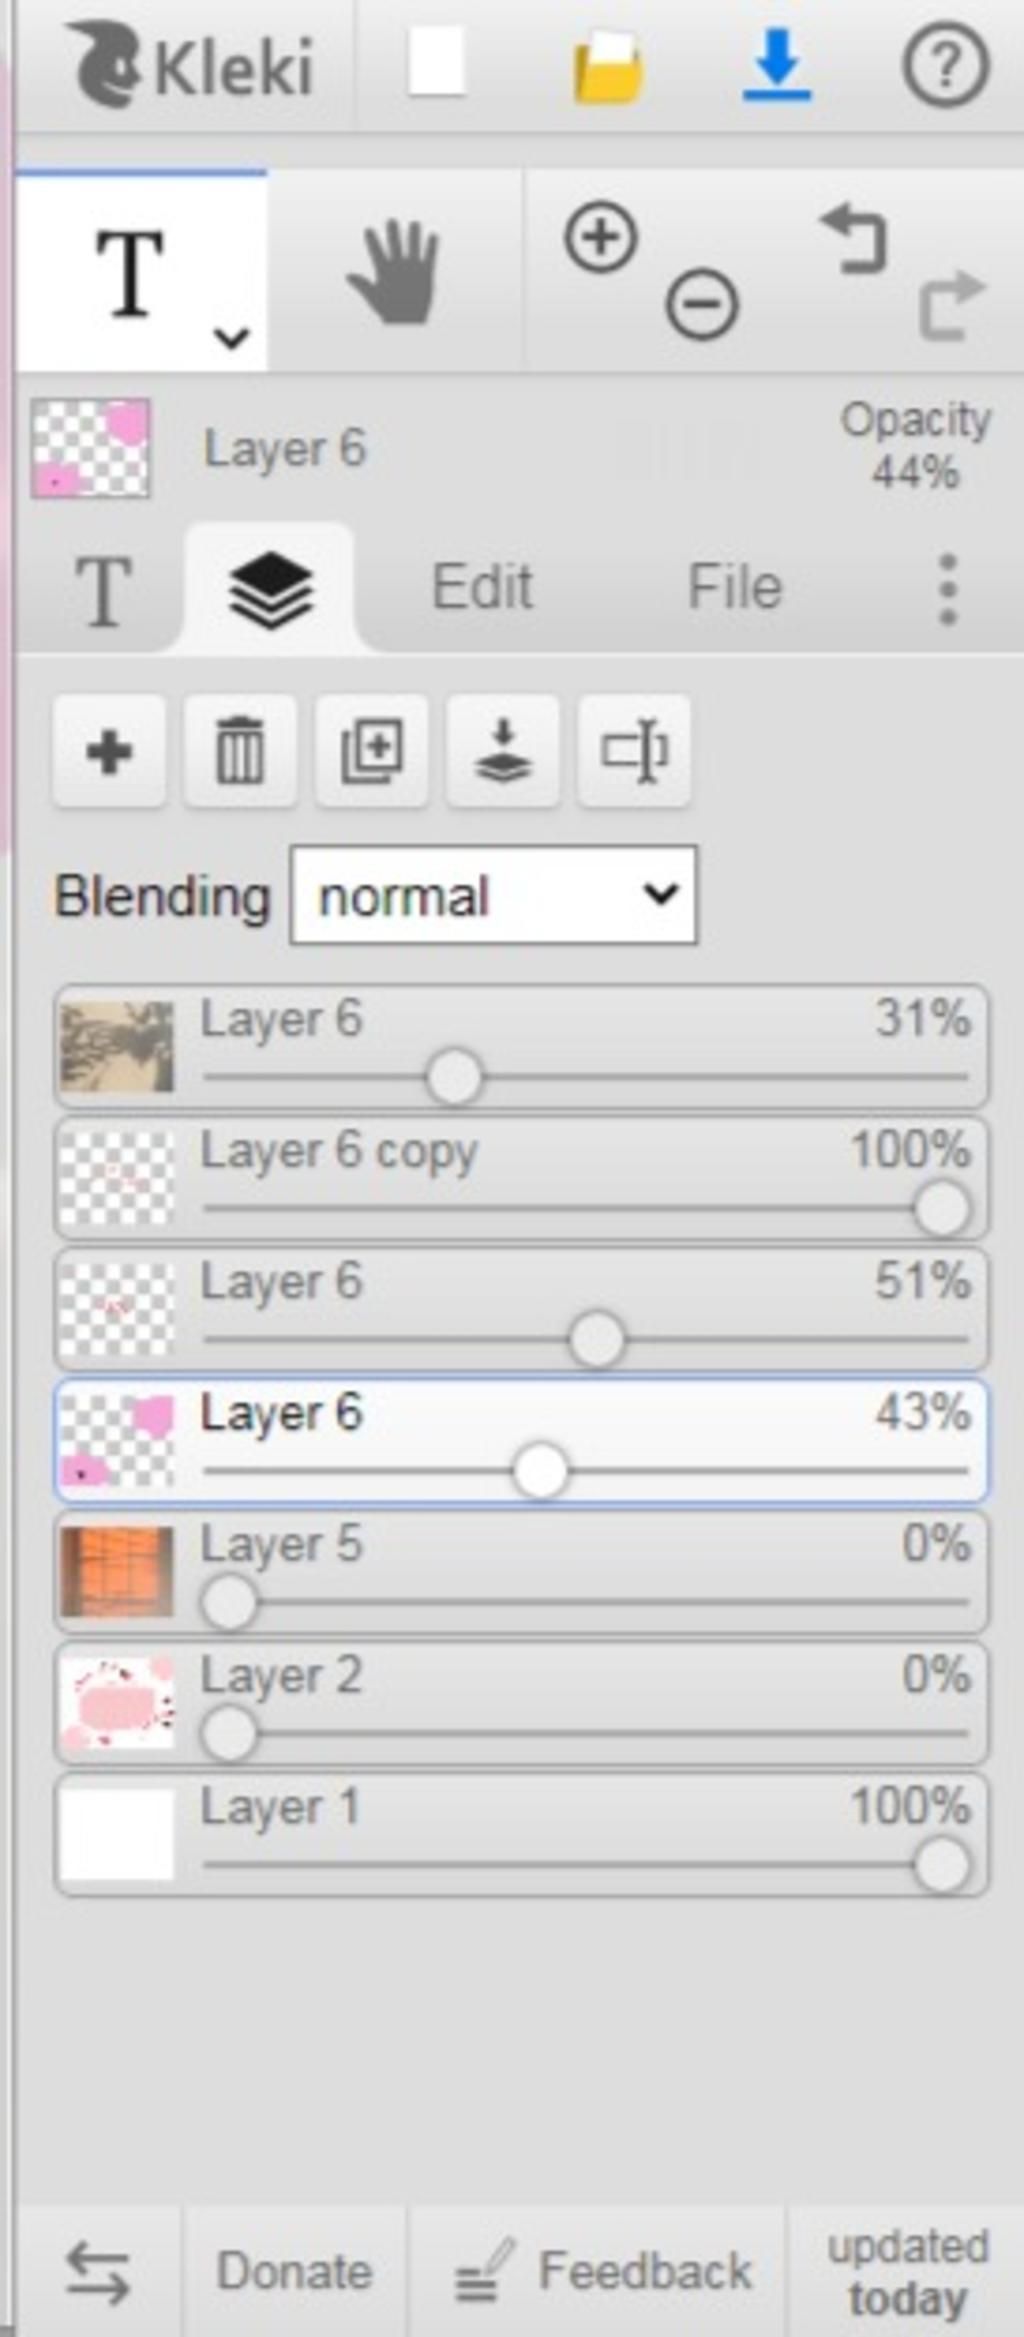
Task: Open the help question mark icon
Action: tap(945, 66)
